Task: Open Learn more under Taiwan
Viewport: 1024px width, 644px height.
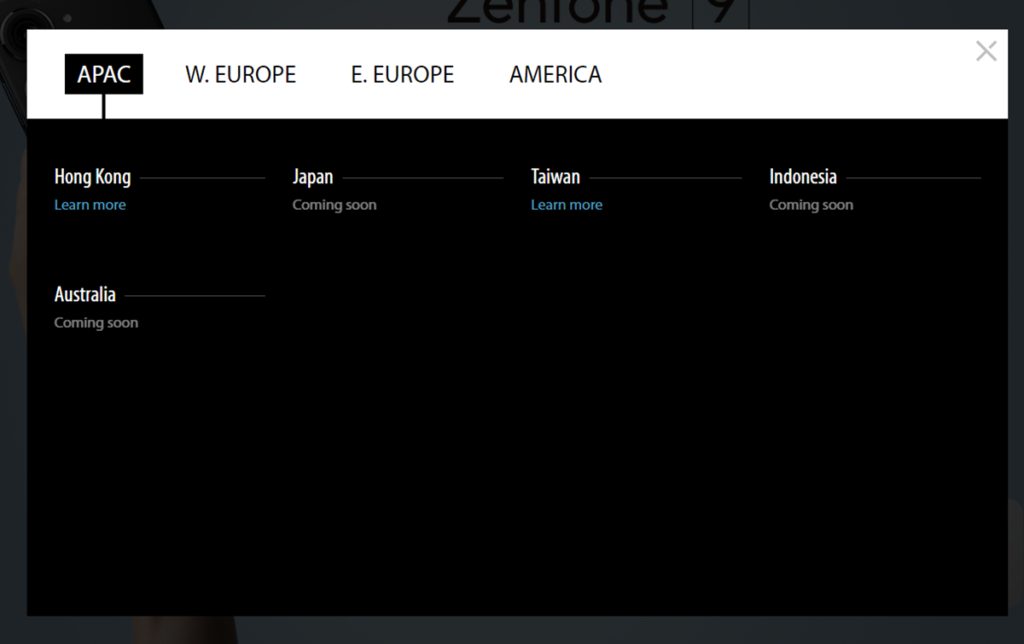Action: point(566,204)
